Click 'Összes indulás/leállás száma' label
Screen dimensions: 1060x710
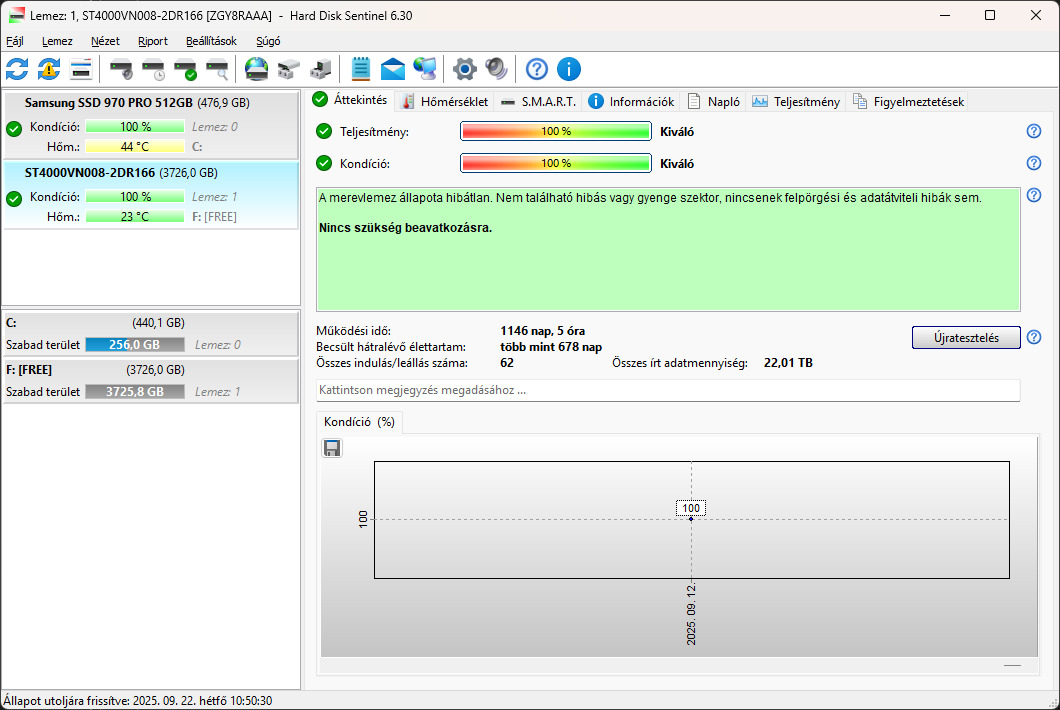coord(392,363)
